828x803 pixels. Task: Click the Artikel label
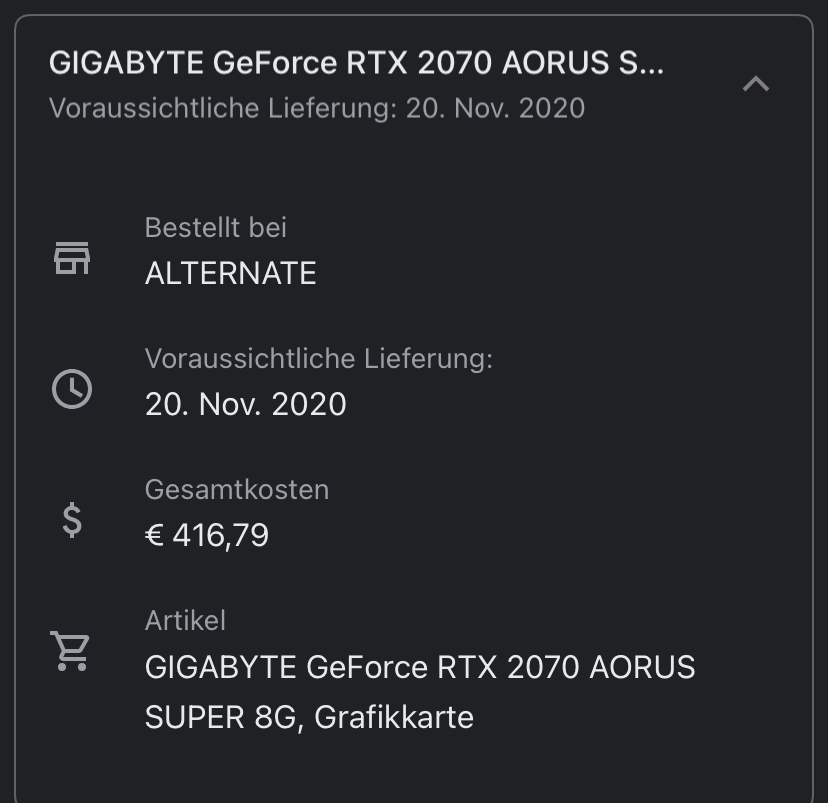185,621
